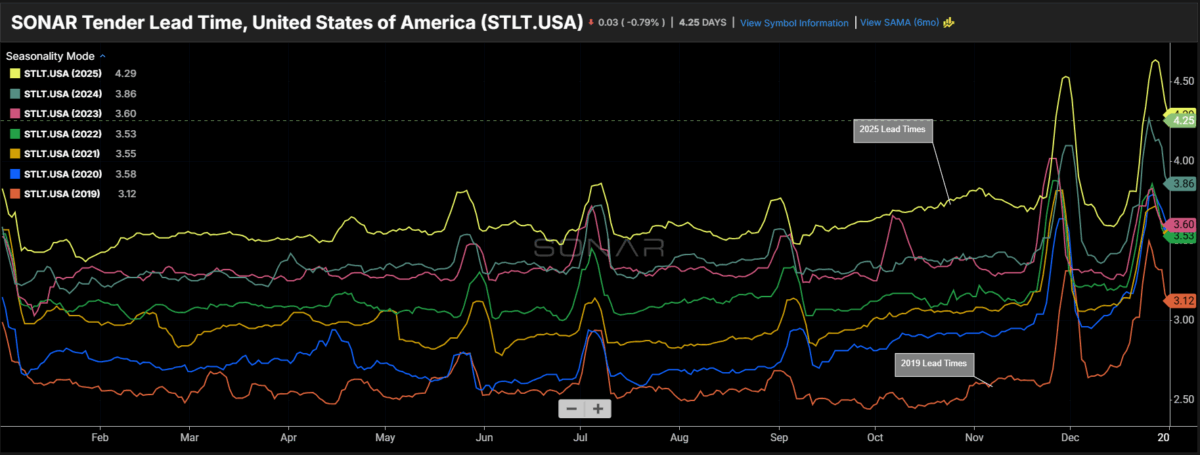Toggle the STLT.USA (2024) series label
The image size is (1200, 455).
point(64,94)
